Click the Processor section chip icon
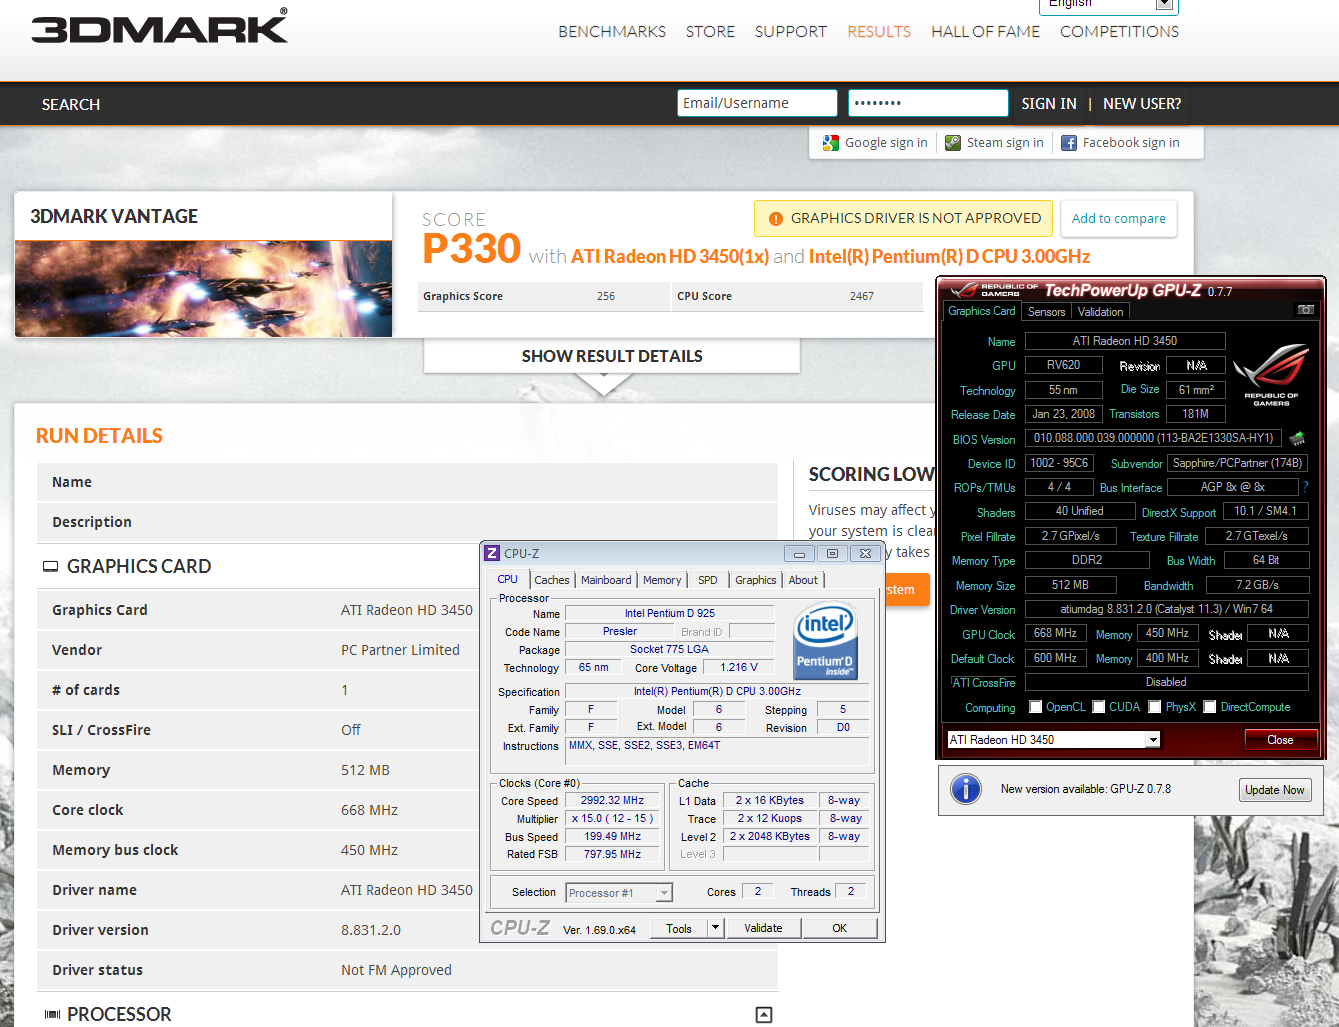This screenshot has width=1339, height=1027. click(52, 1014)
